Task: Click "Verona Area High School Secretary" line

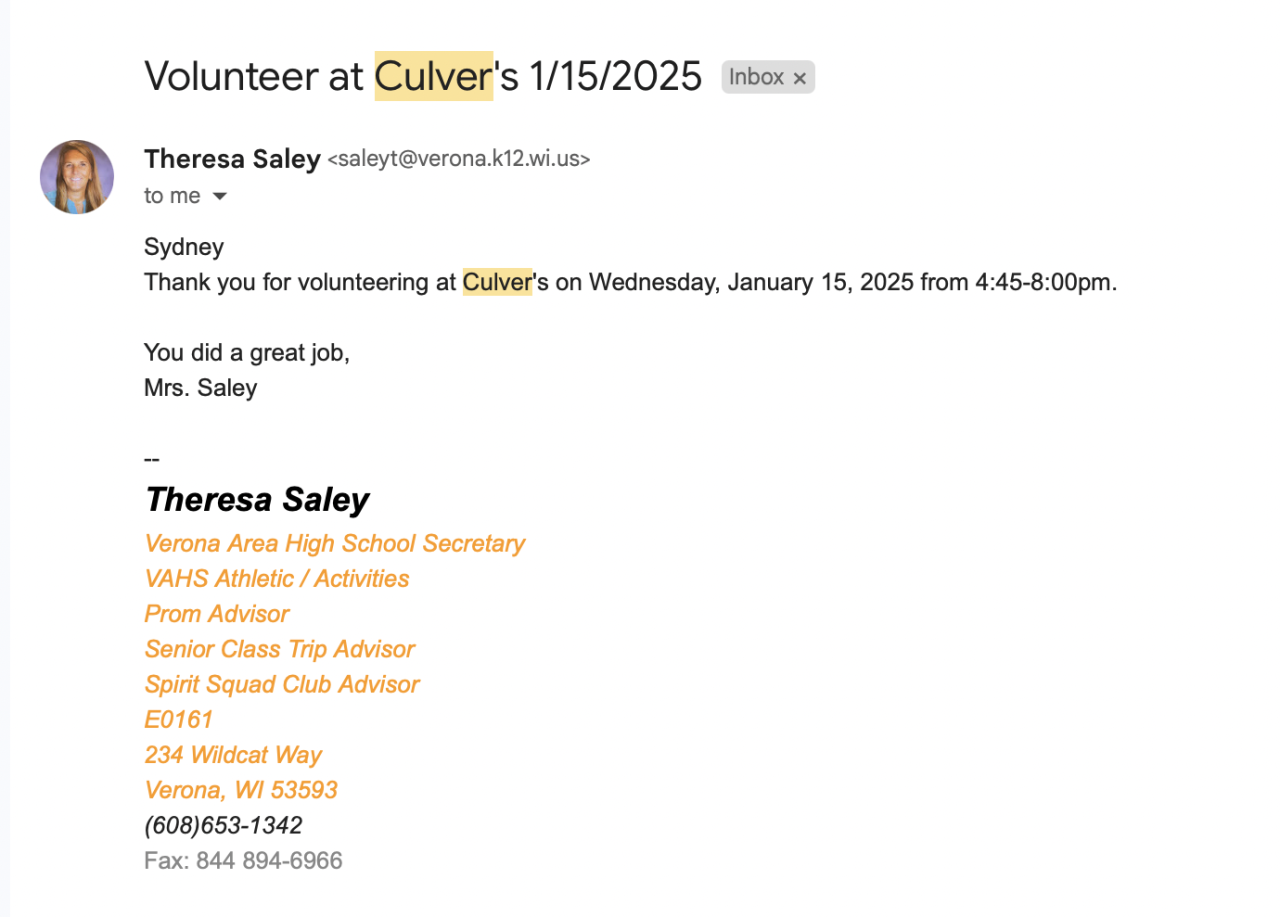Action: (334, 544)
